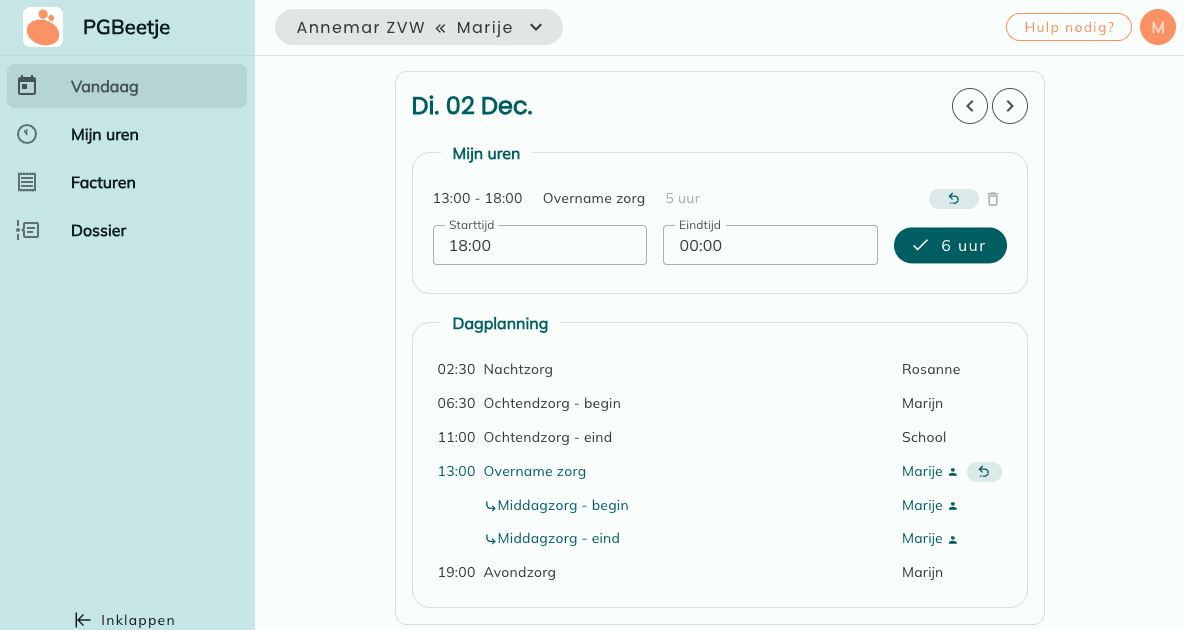Open the Facturen menu item

pyautogui.click(x=103, y=182)
